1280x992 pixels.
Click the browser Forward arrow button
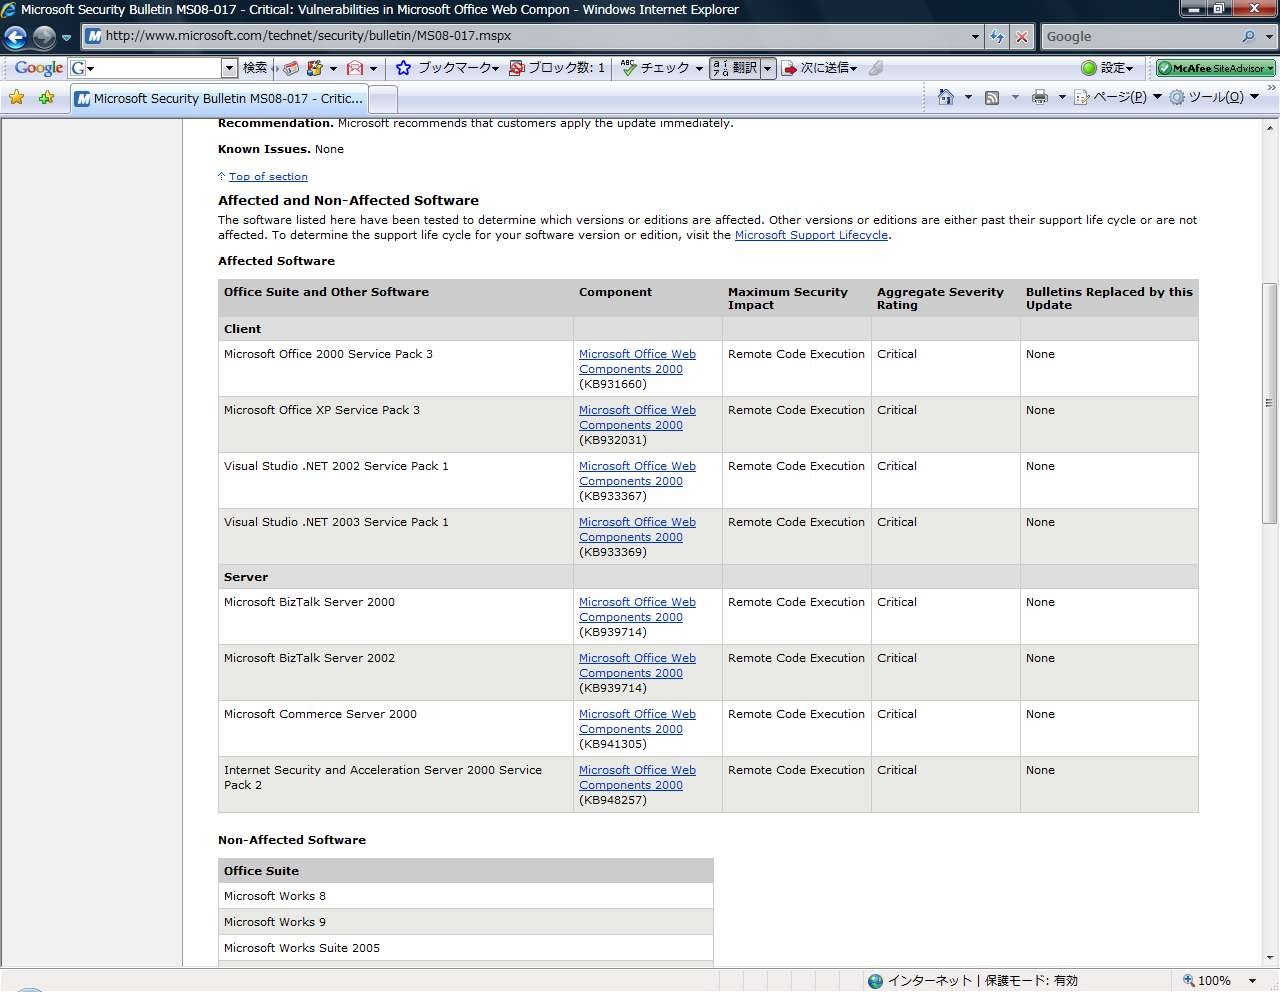[x=44, y=37]
